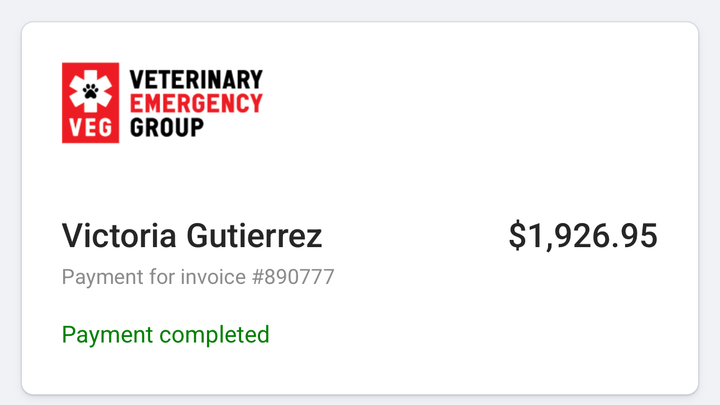
Task: Click the red EMERGENCY word in logo
Action: (x=196, y=103)
